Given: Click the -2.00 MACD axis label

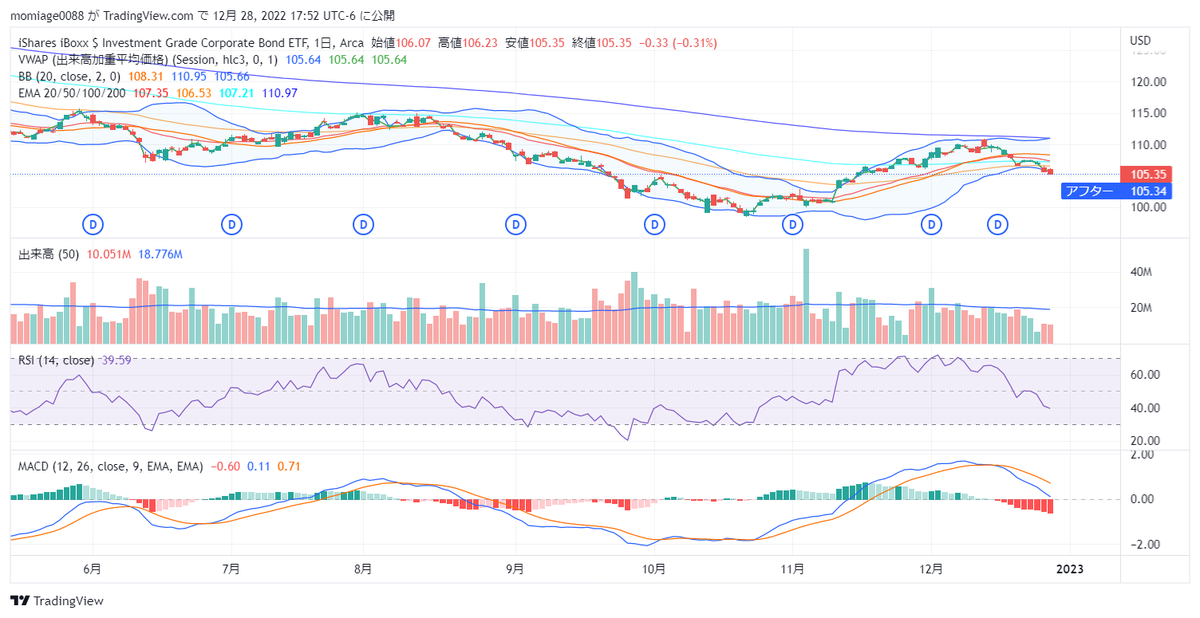Looking at the screenshot, I should 1143,544.
